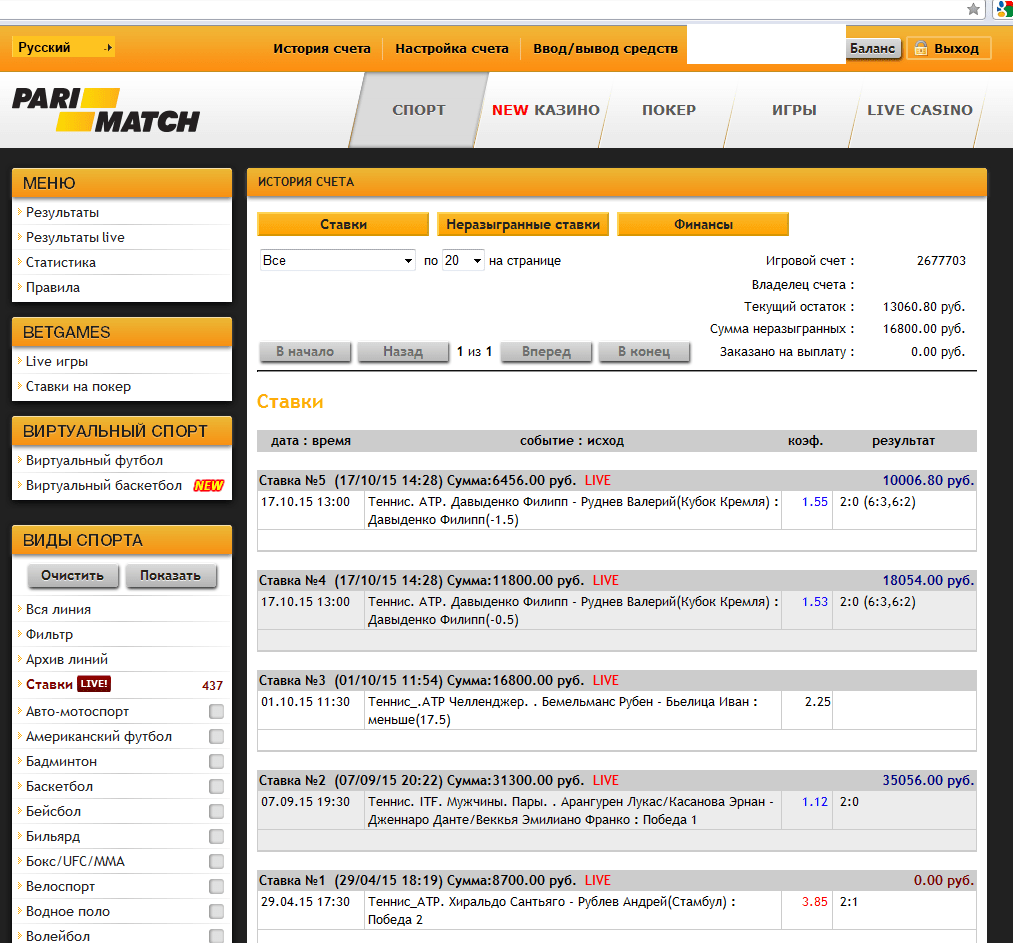Switch to the Покер tab
This screenshot has width=1013, height=943.
coord(668,110)
